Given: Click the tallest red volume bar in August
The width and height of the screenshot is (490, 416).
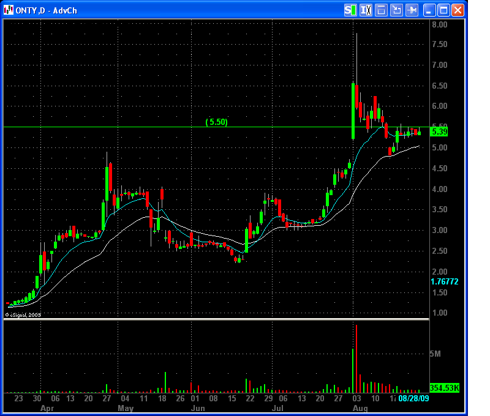Looking at the screenshot, I should (357, 359).
